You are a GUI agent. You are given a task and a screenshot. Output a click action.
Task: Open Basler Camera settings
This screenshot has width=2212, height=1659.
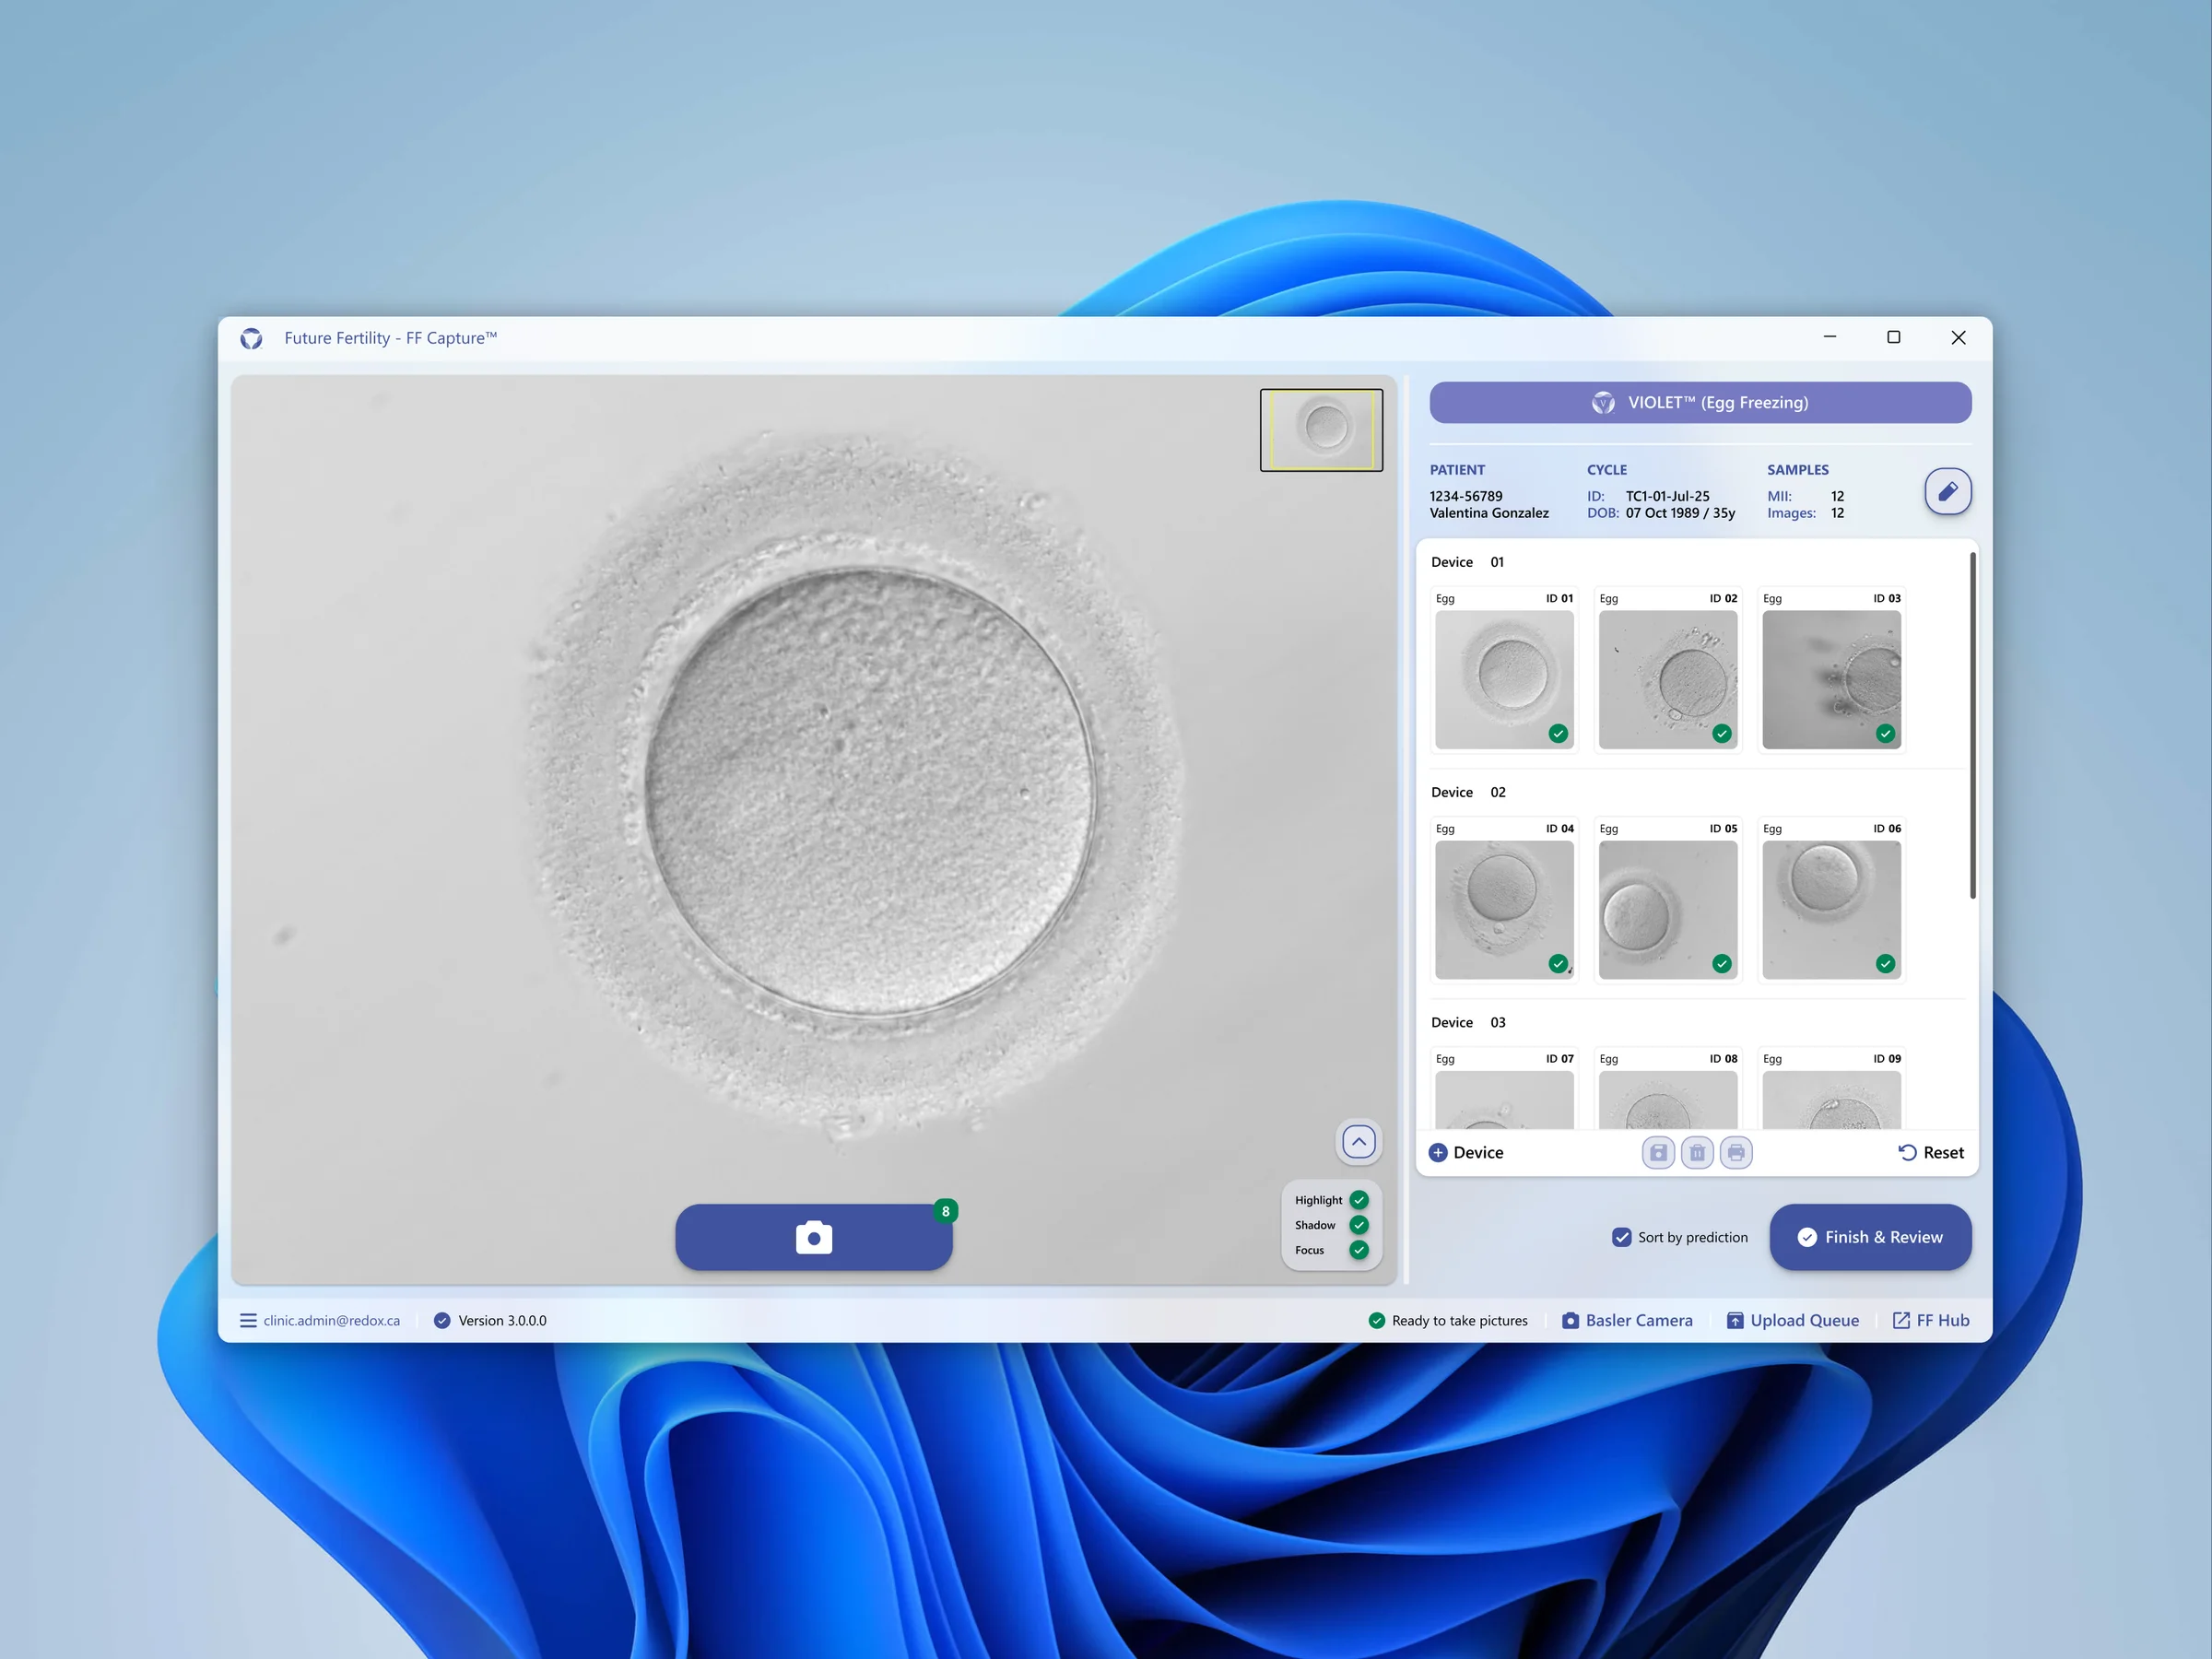pyautogui.click(x=1627, y=1320)
